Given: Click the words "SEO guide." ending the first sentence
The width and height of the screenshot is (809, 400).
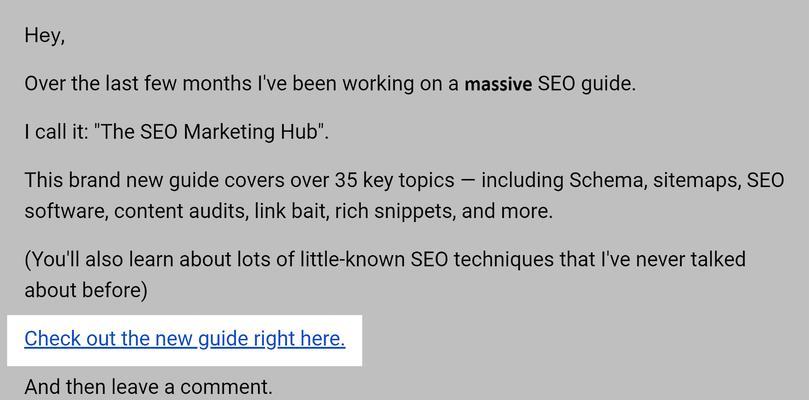Looking at the screenshot, I should click(587, 84).
